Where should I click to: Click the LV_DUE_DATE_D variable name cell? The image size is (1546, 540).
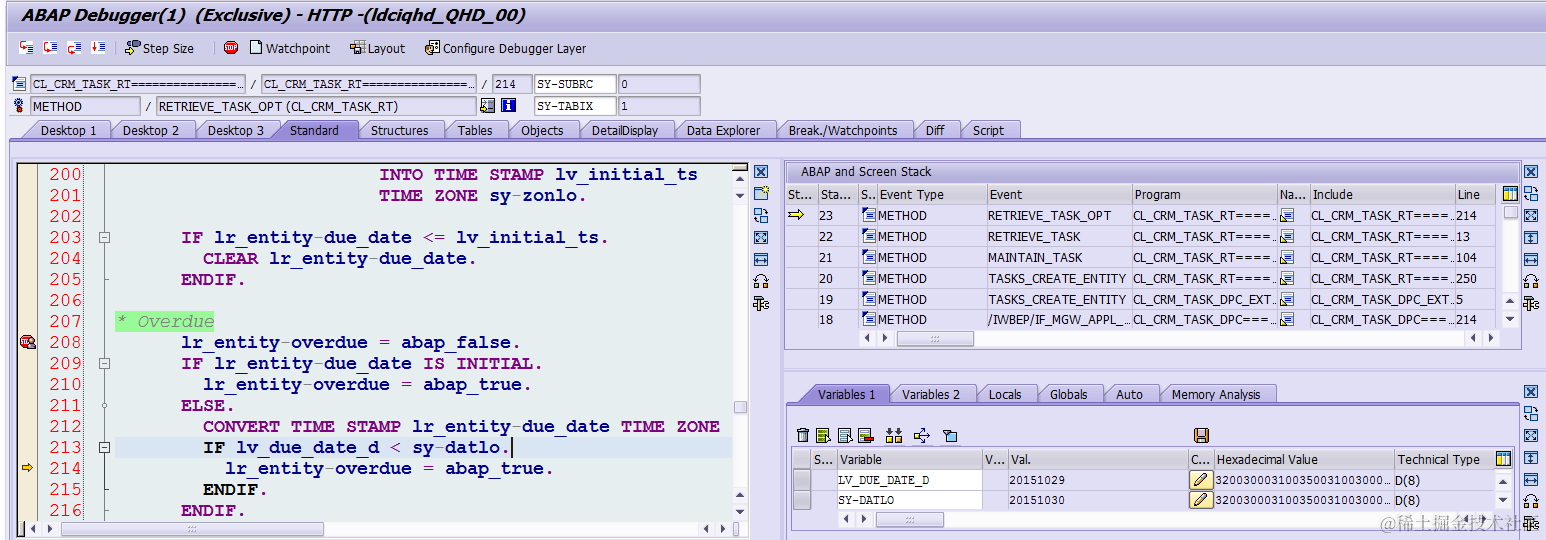point(910,480)
